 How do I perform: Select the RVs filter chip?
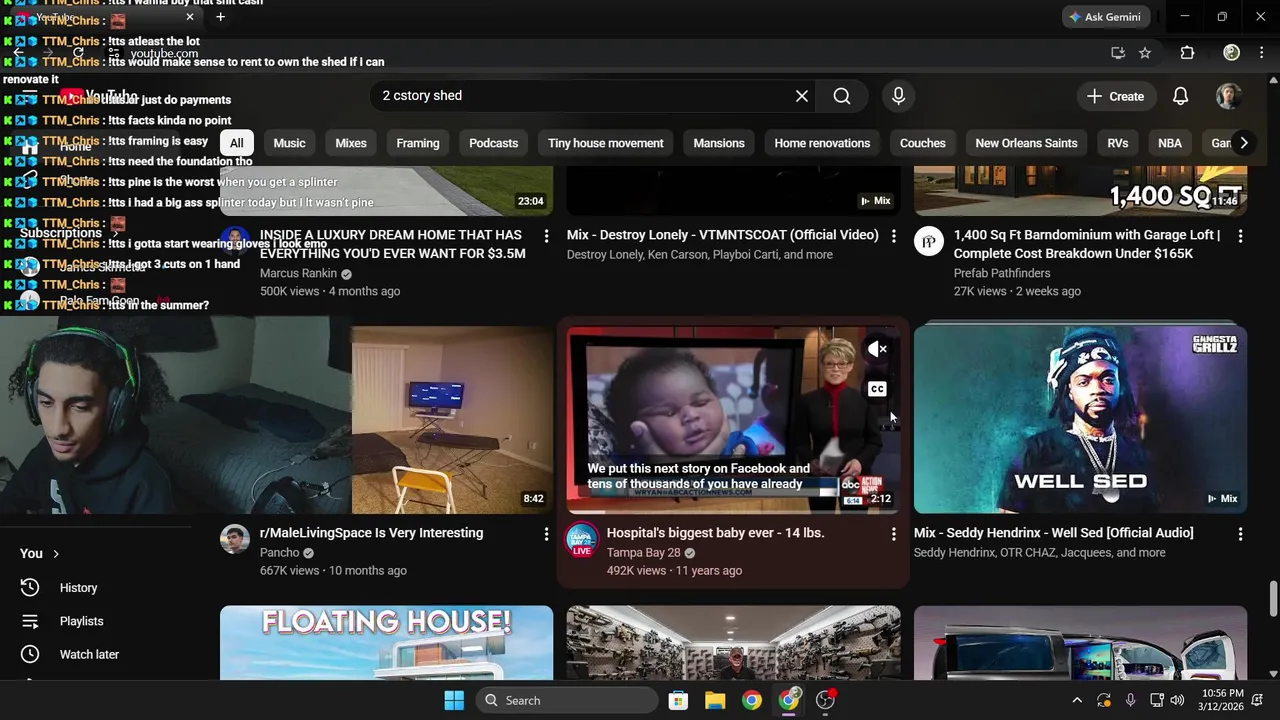(1118, 143)
